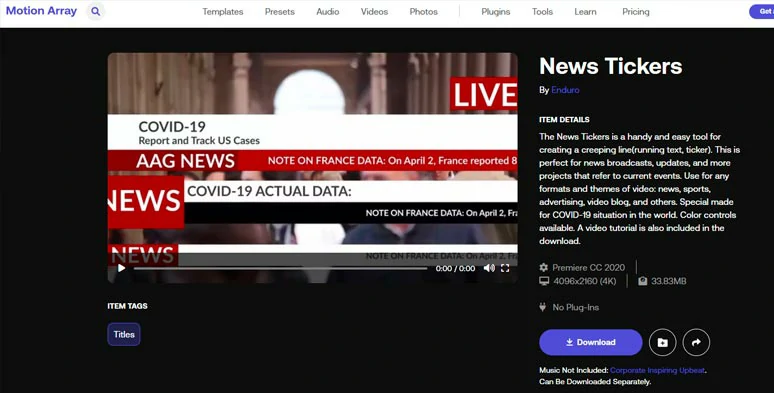The width and height of the screenshot is (774, 393).
Task: Open author Enduro's profile link
Action: point(565,90)
